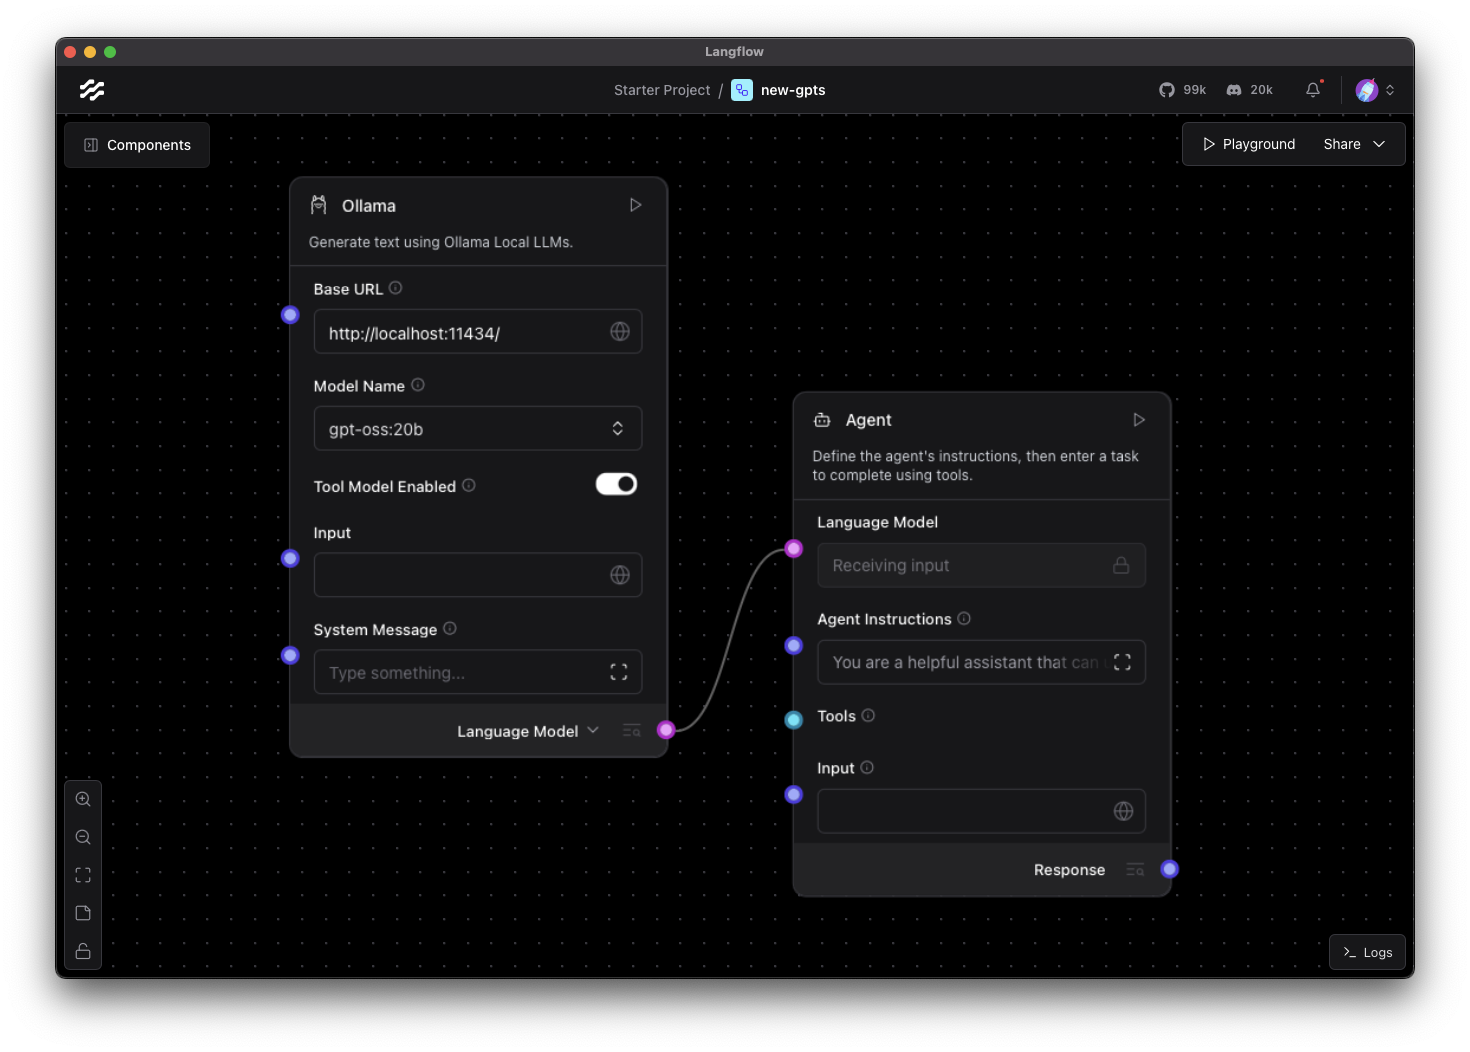Disable the Tool Model Enabled toggle

pos(616,483)
